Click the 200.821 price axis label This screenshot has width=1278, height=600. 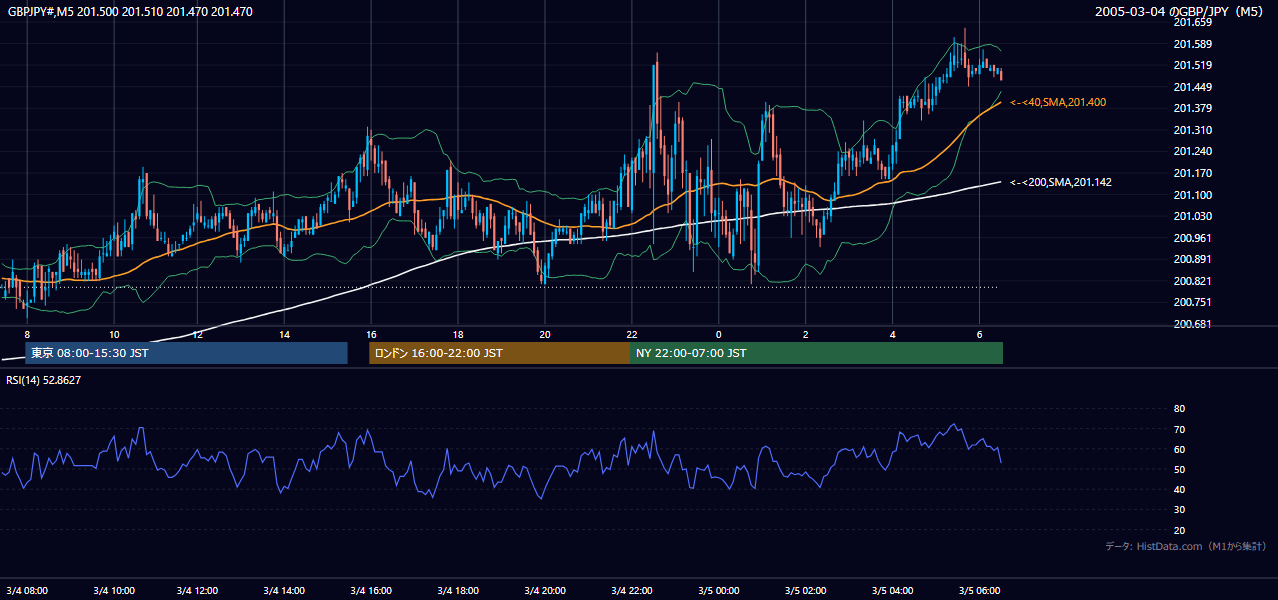[1193, 281]
